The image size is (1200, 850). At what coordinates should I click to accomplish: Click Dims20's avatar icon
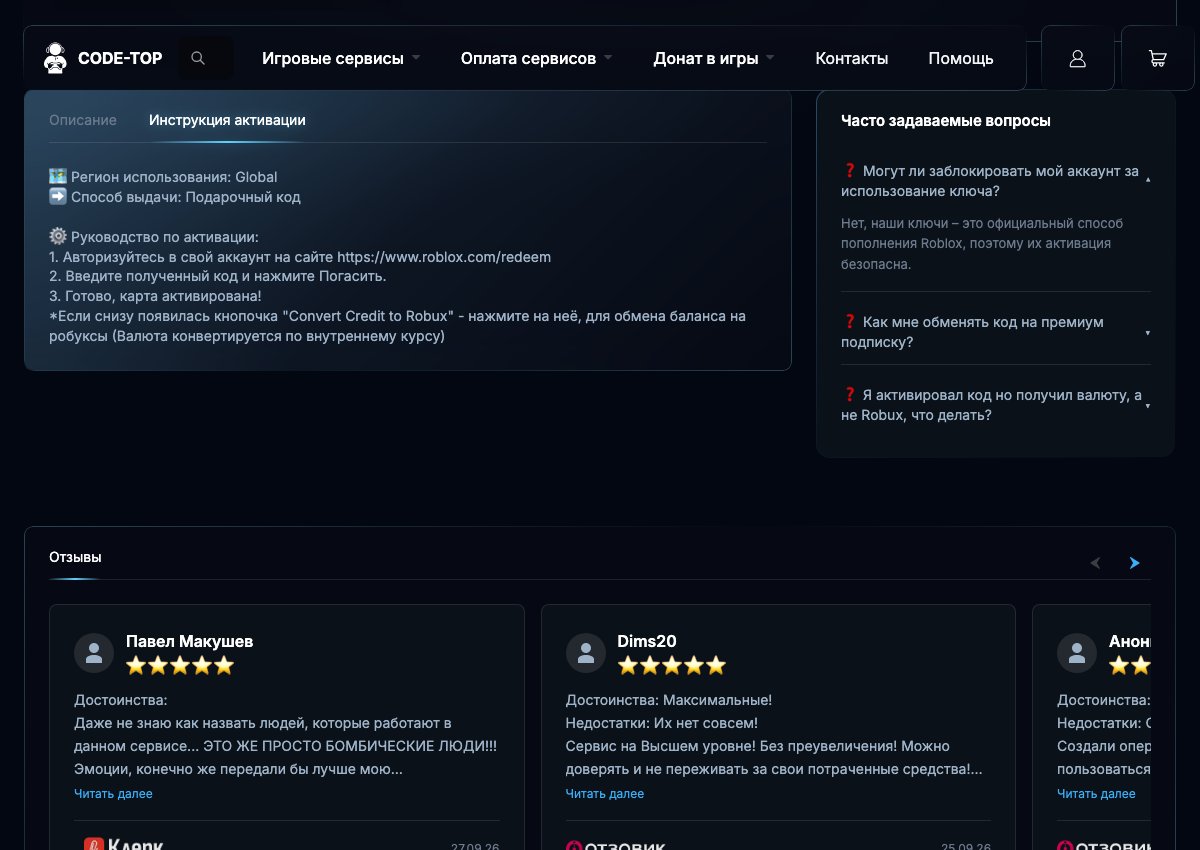[586, 653]
